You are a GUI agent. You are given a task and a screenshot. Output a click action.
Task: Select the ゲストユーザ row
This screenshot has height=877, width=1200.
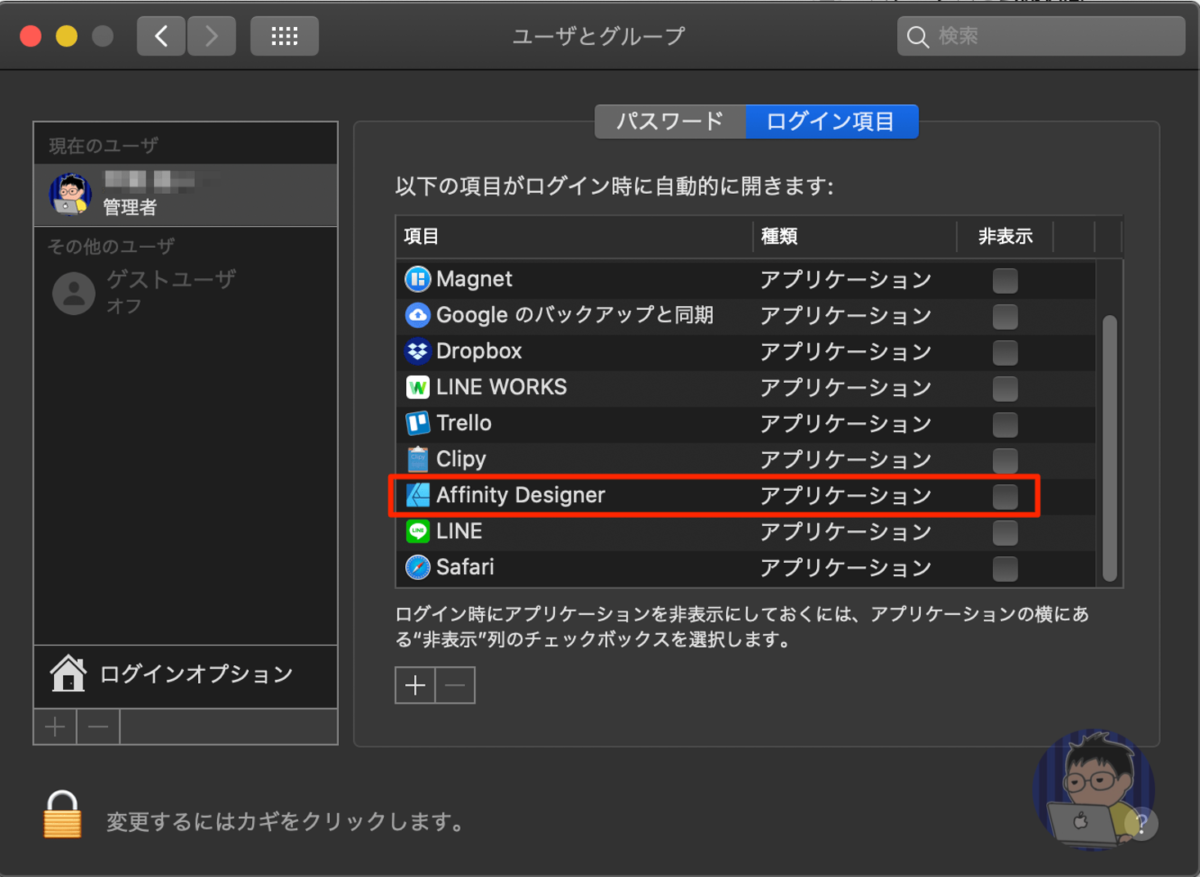pos(186,292)
